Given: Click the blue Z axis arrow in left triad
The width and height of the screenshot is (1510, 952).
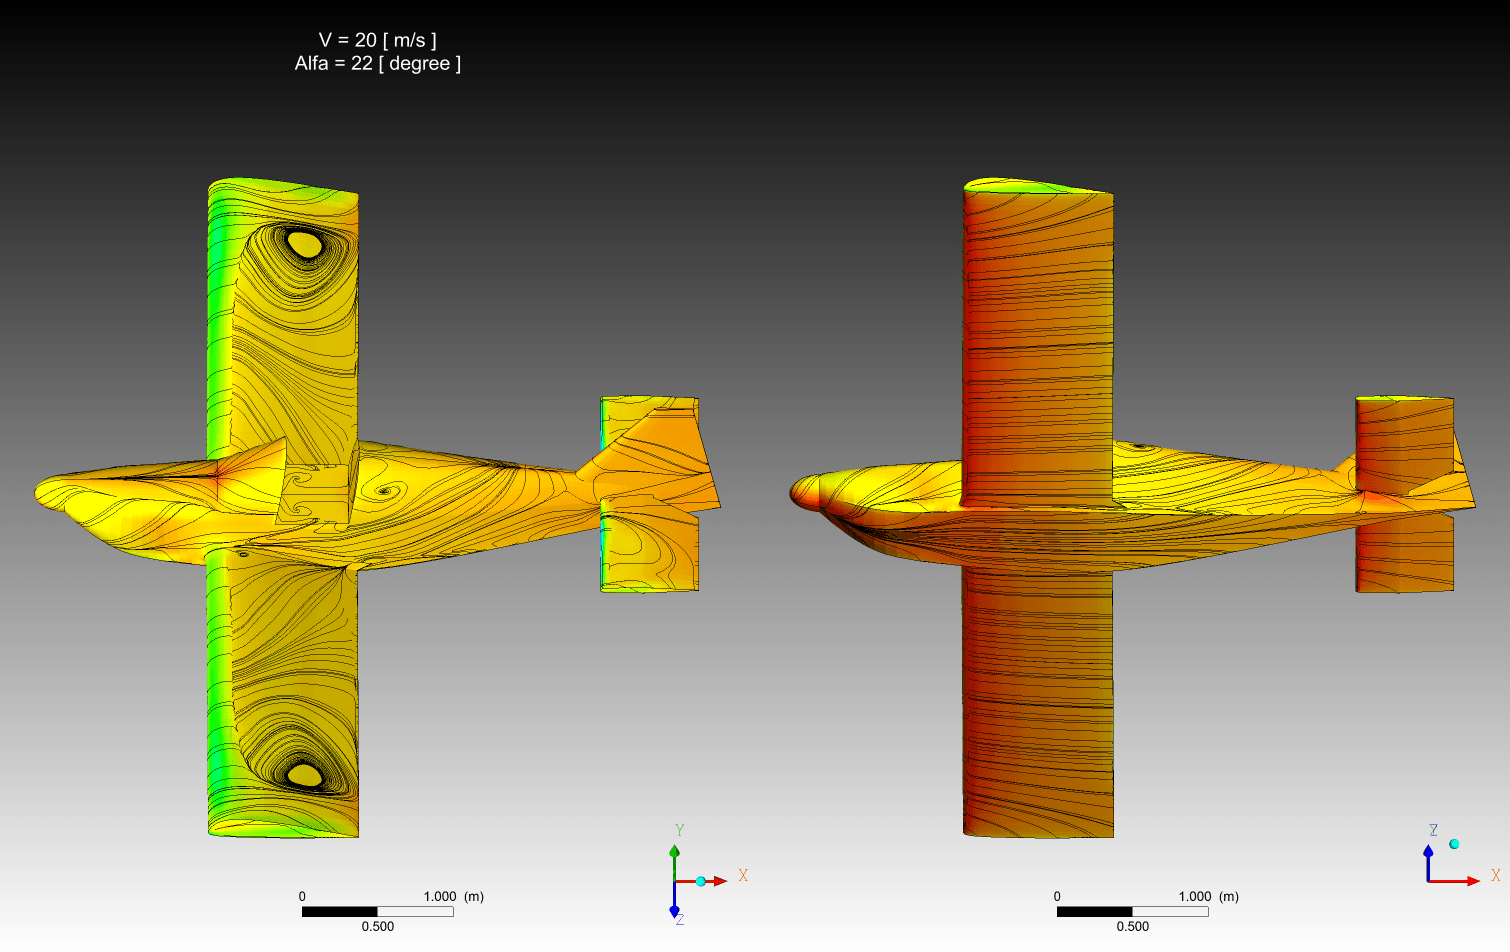Looking at the screenshot, I should [x=675, y=909].
